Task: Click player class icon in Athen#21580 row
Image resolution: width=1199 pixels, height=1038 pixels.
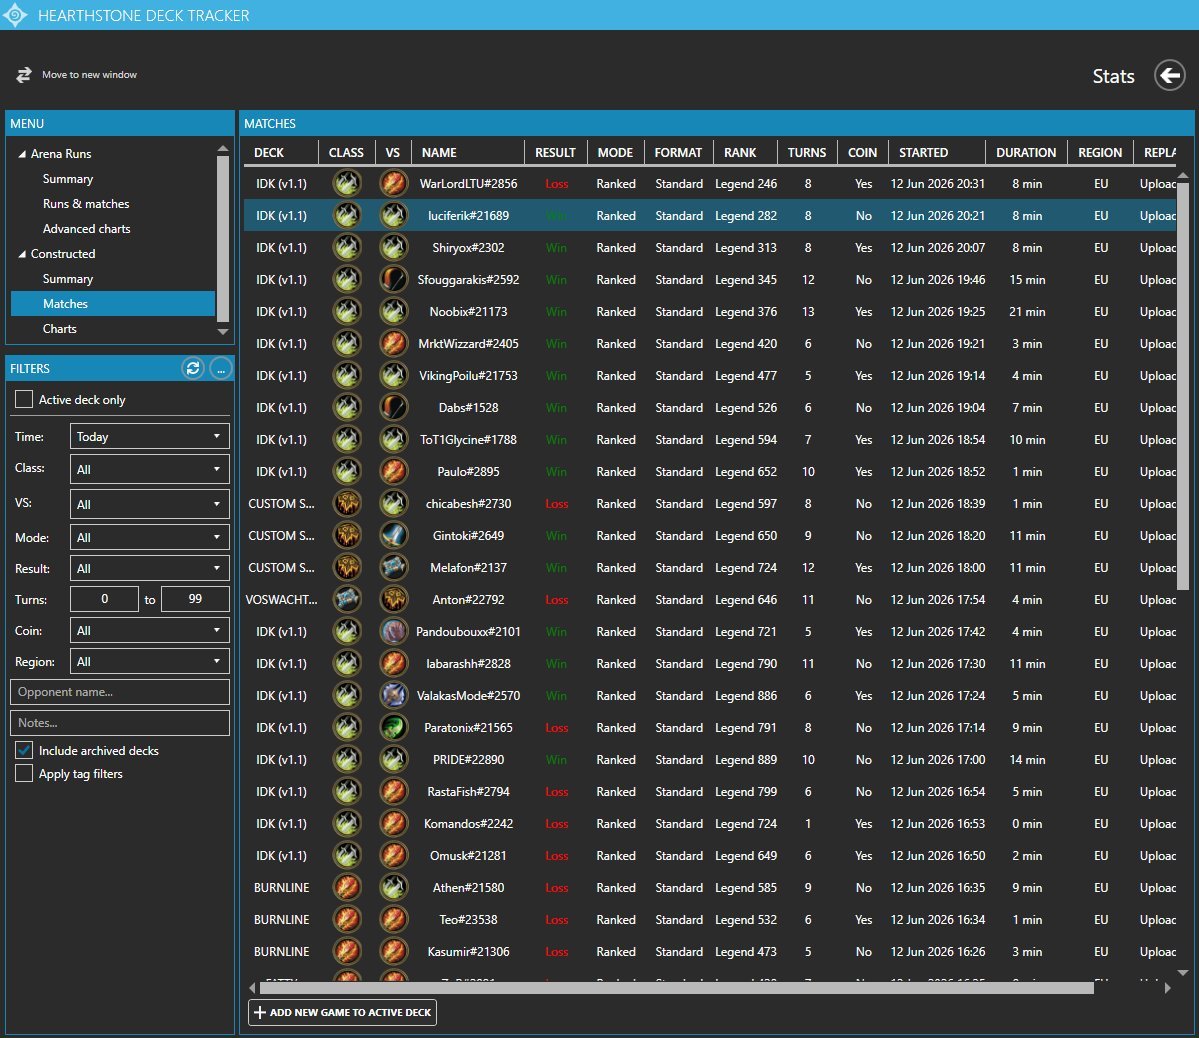Action: [347, 887]
